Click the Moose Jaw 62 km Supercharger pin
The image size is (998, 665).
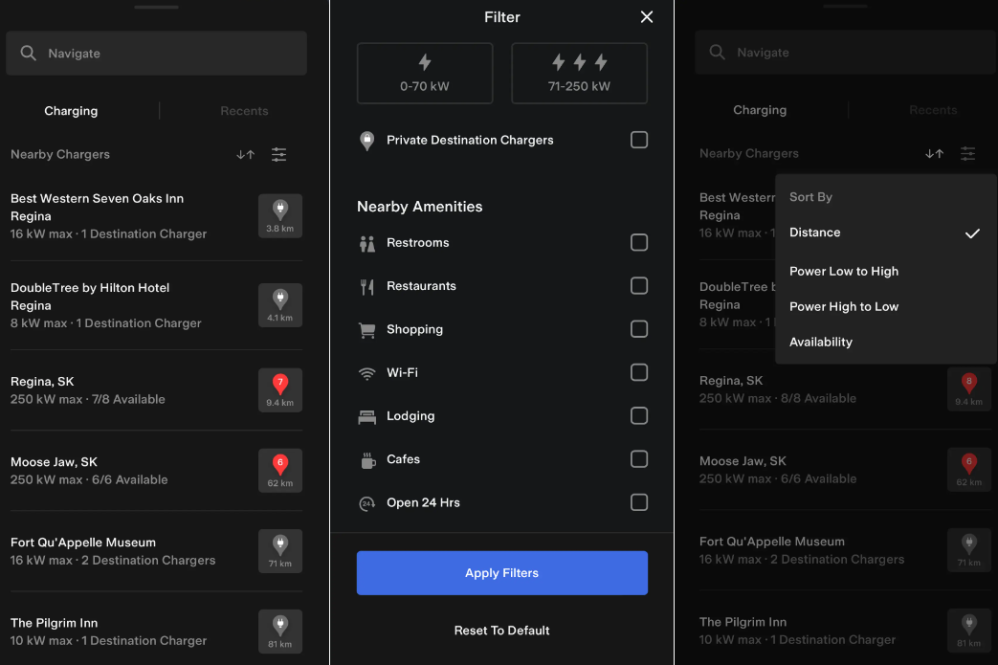[x=280, y=471]
